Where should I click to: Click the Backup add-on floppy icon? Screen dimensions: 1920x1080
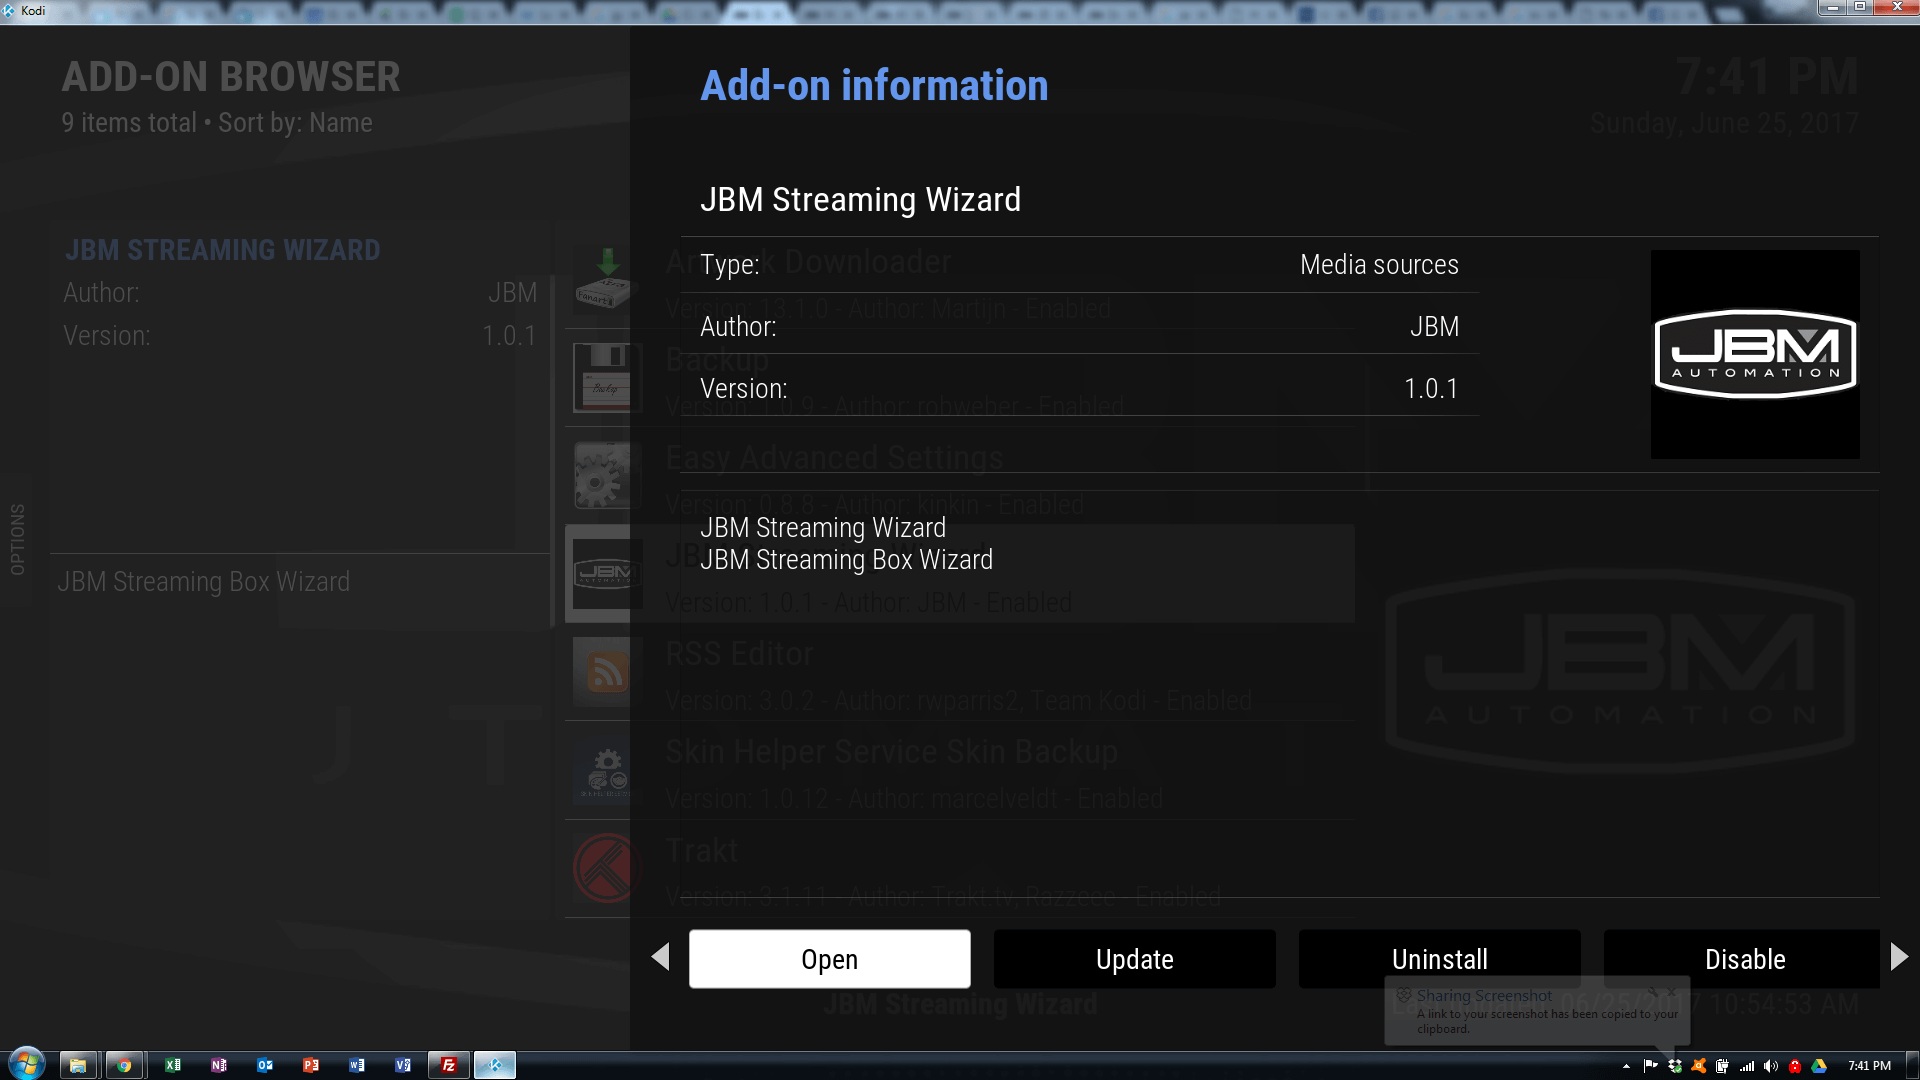tap(601, 378)
